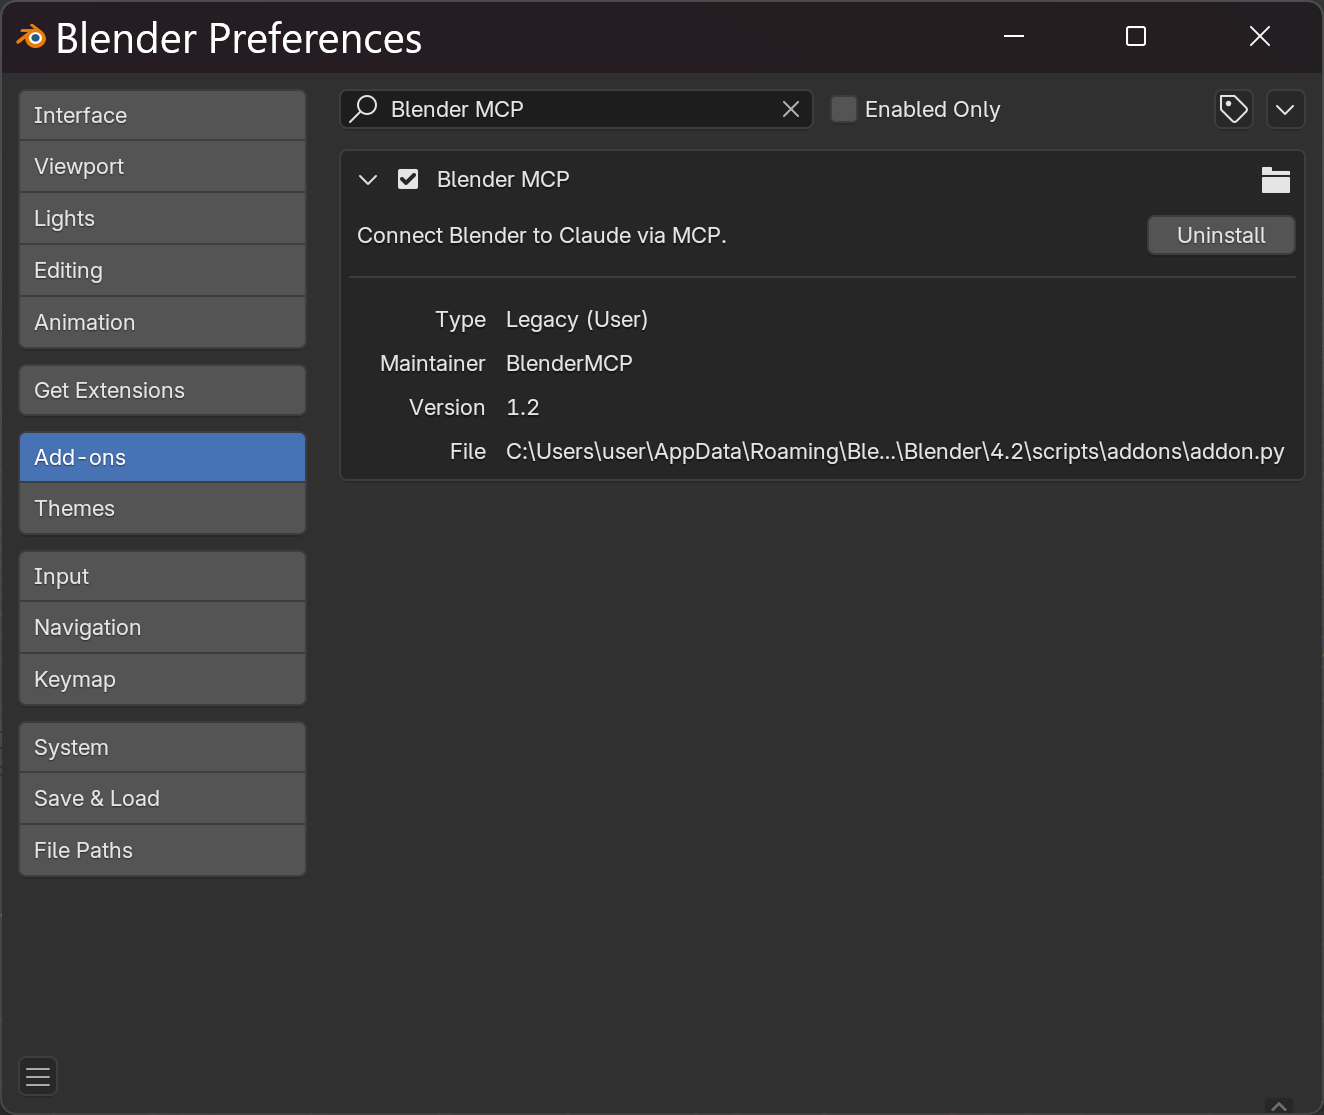Click the BlenderMCP maintainer name
This screenshot has height=1115, width=1324.
coord(569,364)
